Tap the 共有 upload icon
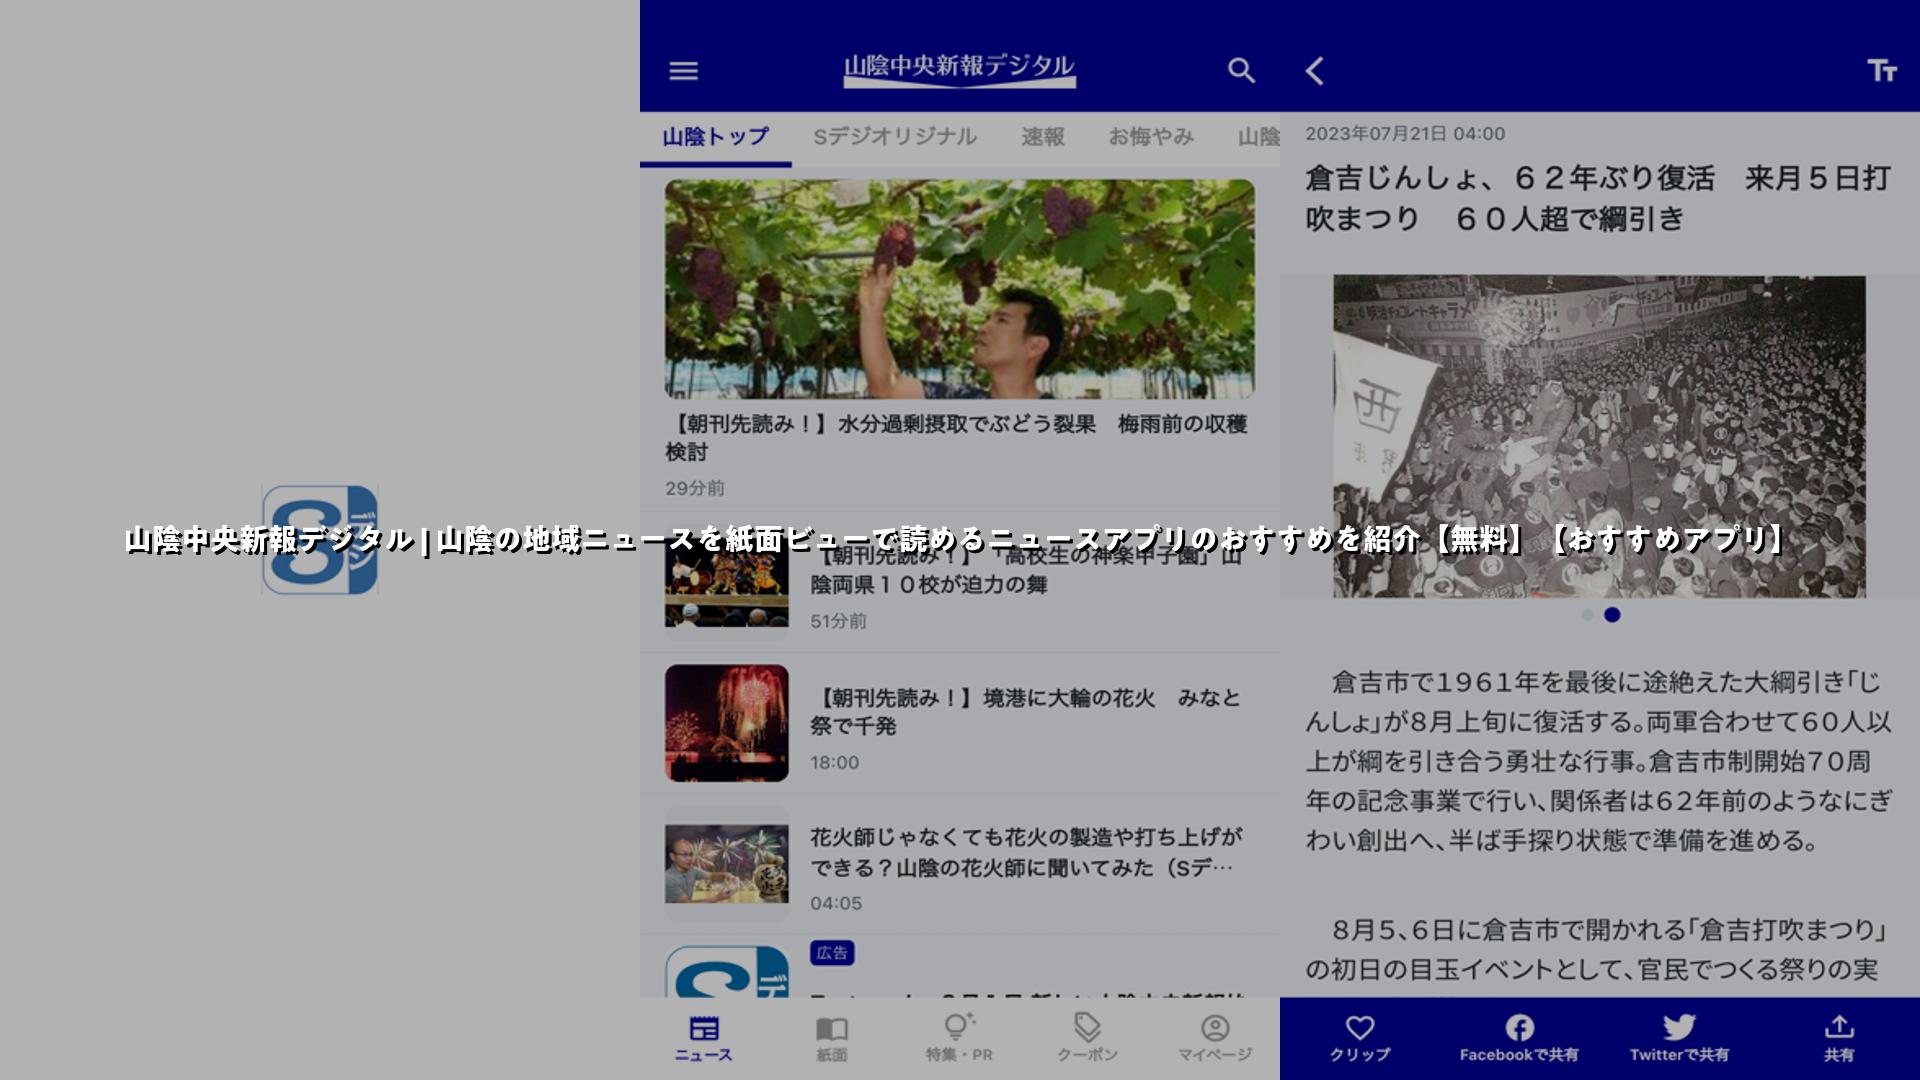The image size is (1920, 1080). (x=1839, y=1027)
